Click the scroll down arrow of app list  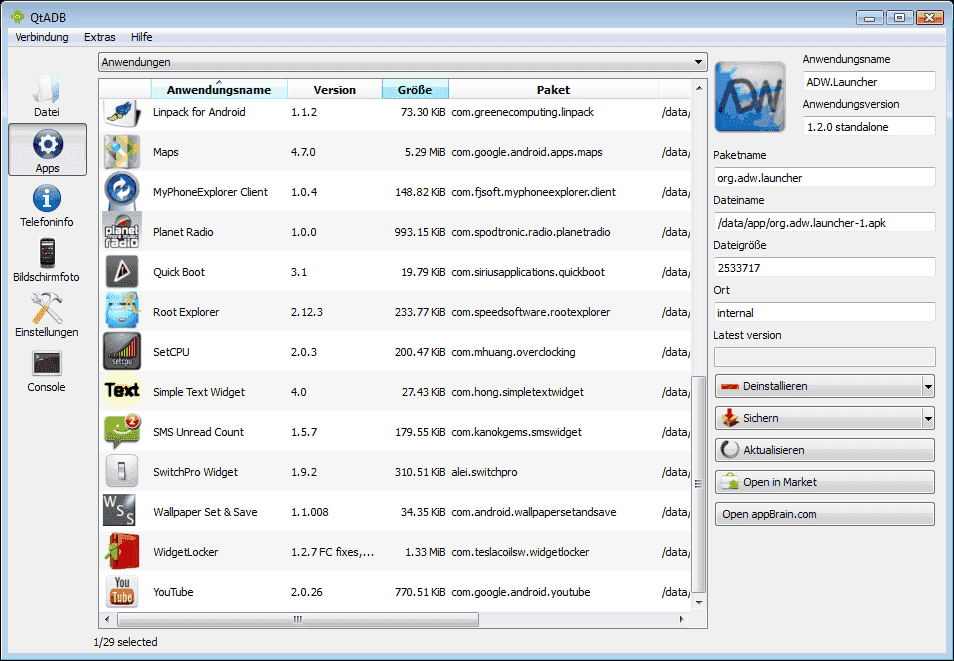pos(698,603)
